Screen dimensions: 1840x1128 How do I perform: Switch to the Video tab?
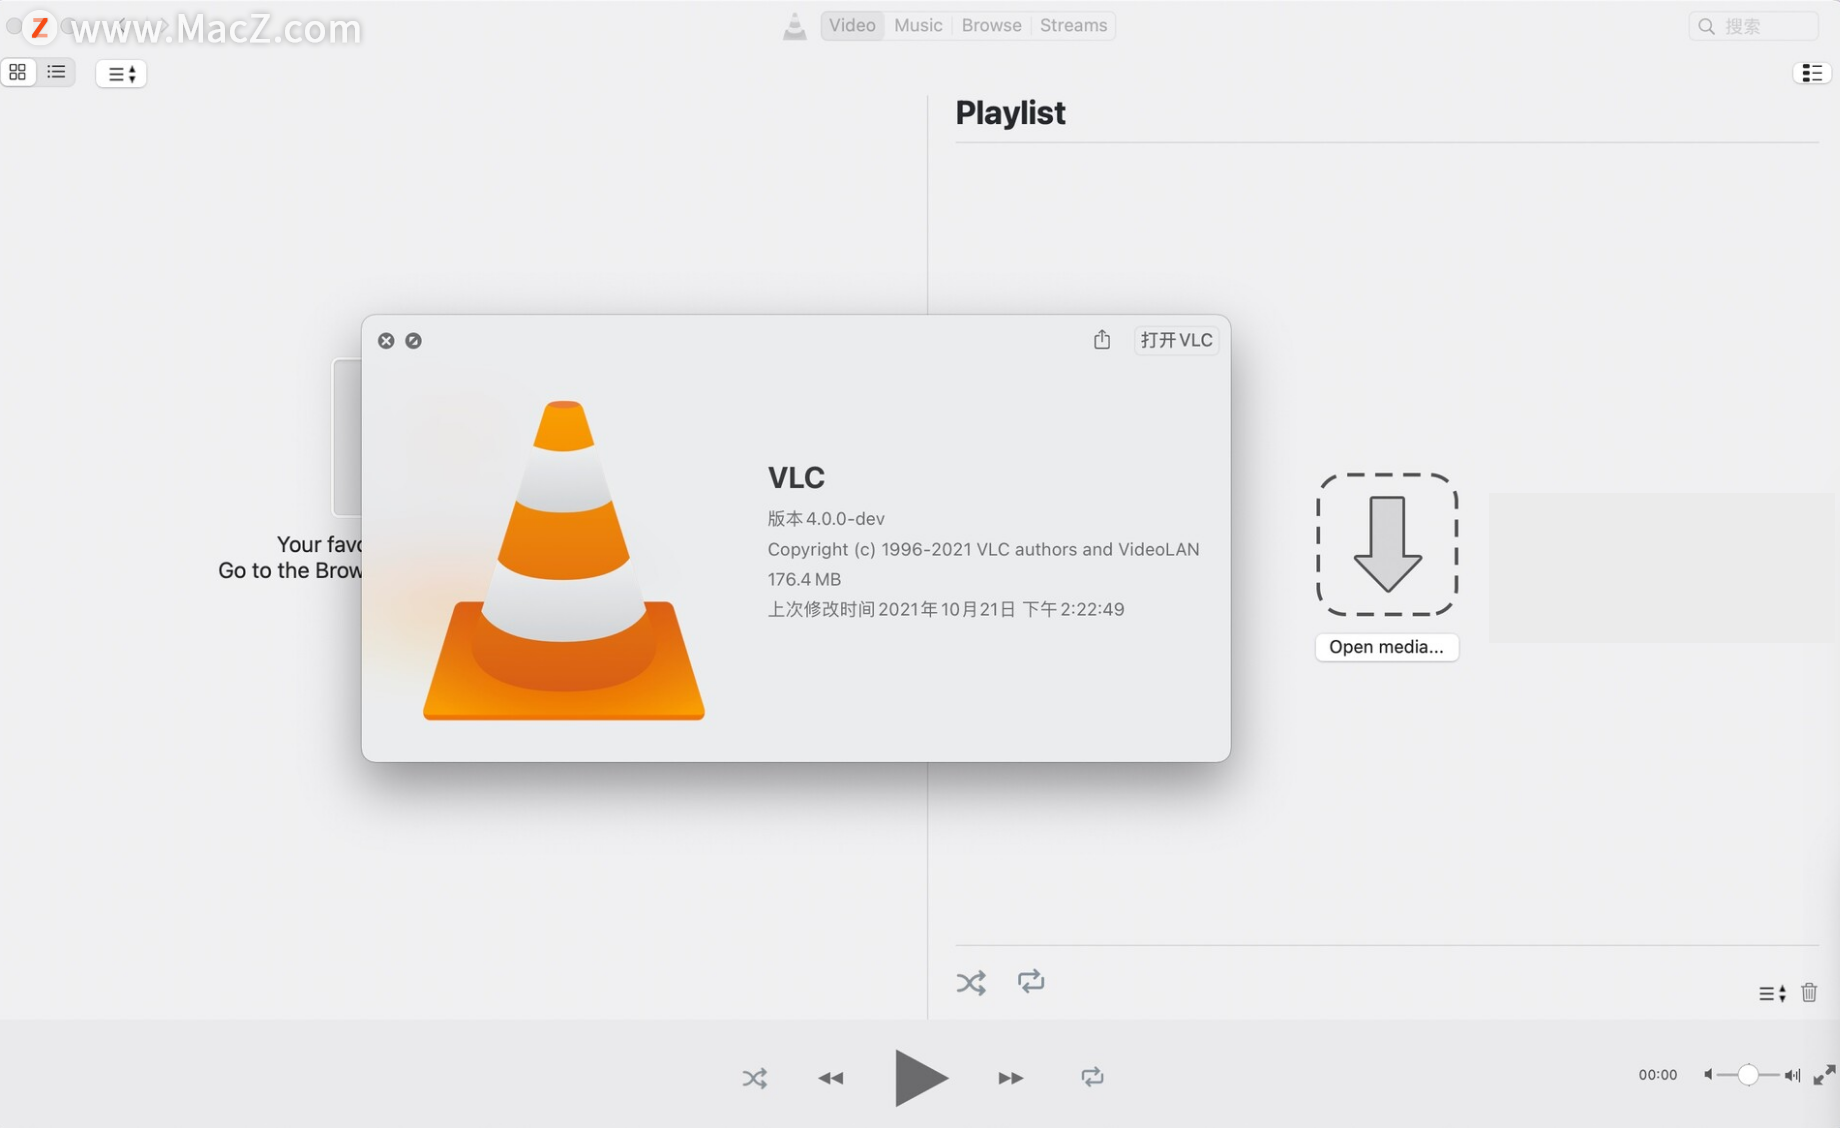coord(852,25)
